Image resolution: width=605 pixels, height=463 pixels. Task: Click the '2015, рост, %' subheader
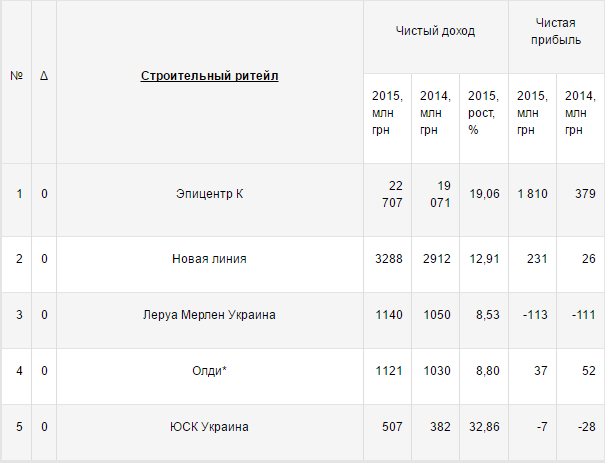tap(483, 113)
